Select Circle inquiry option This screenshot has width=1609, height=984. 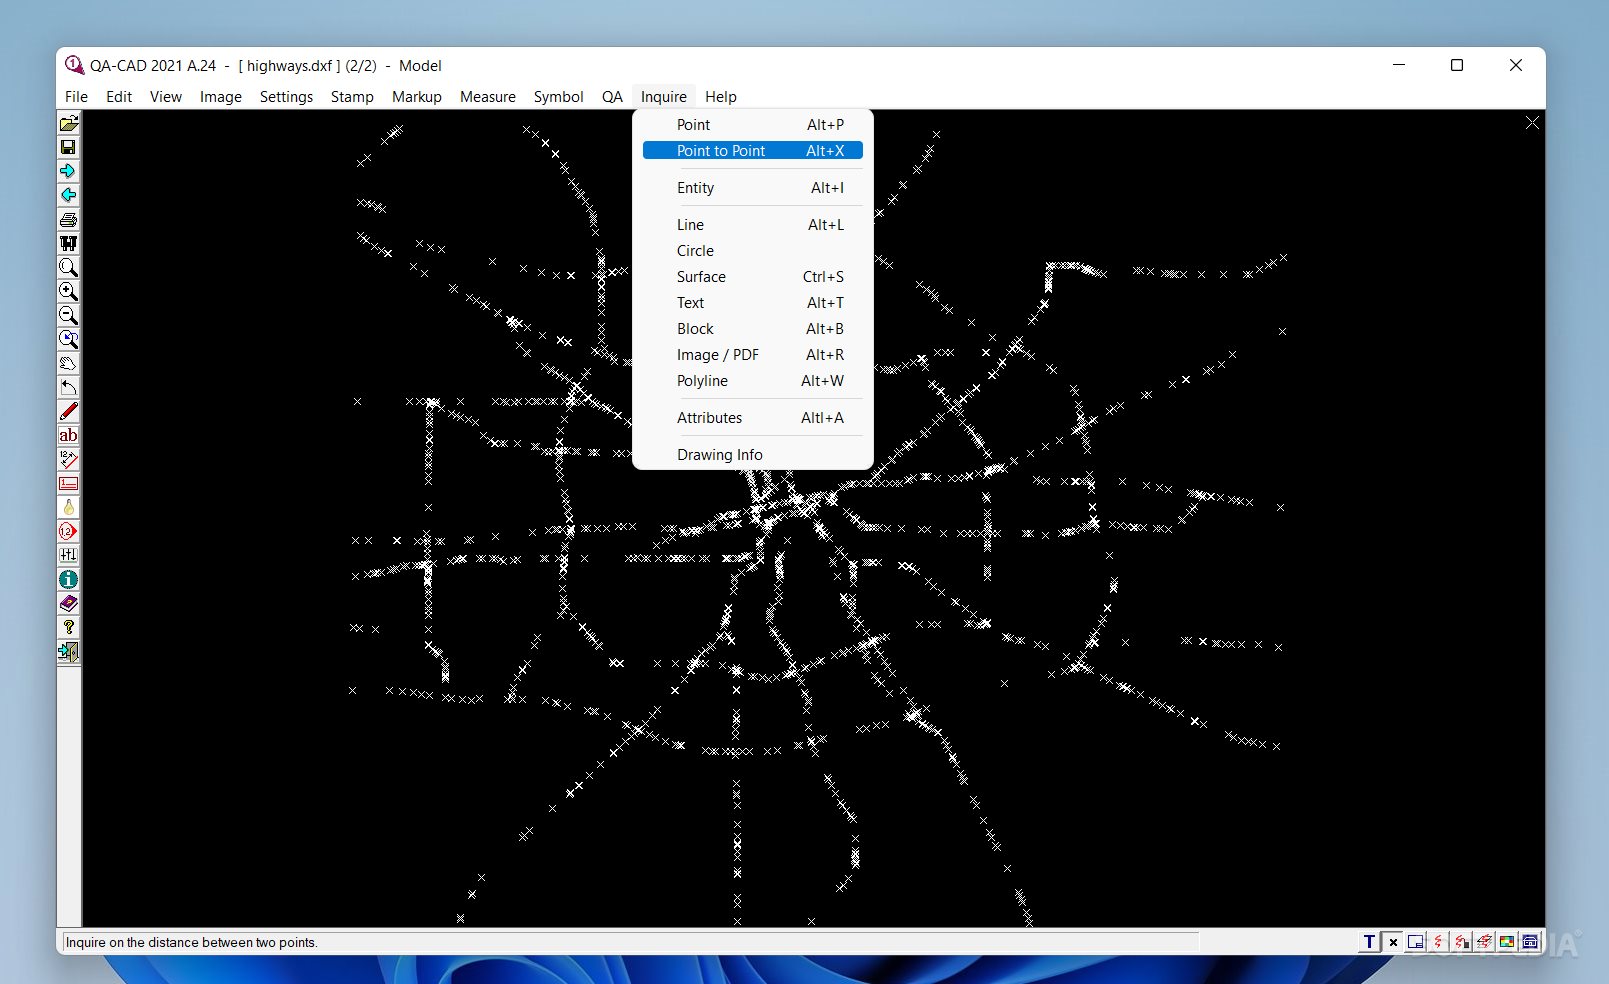[753, 251]
